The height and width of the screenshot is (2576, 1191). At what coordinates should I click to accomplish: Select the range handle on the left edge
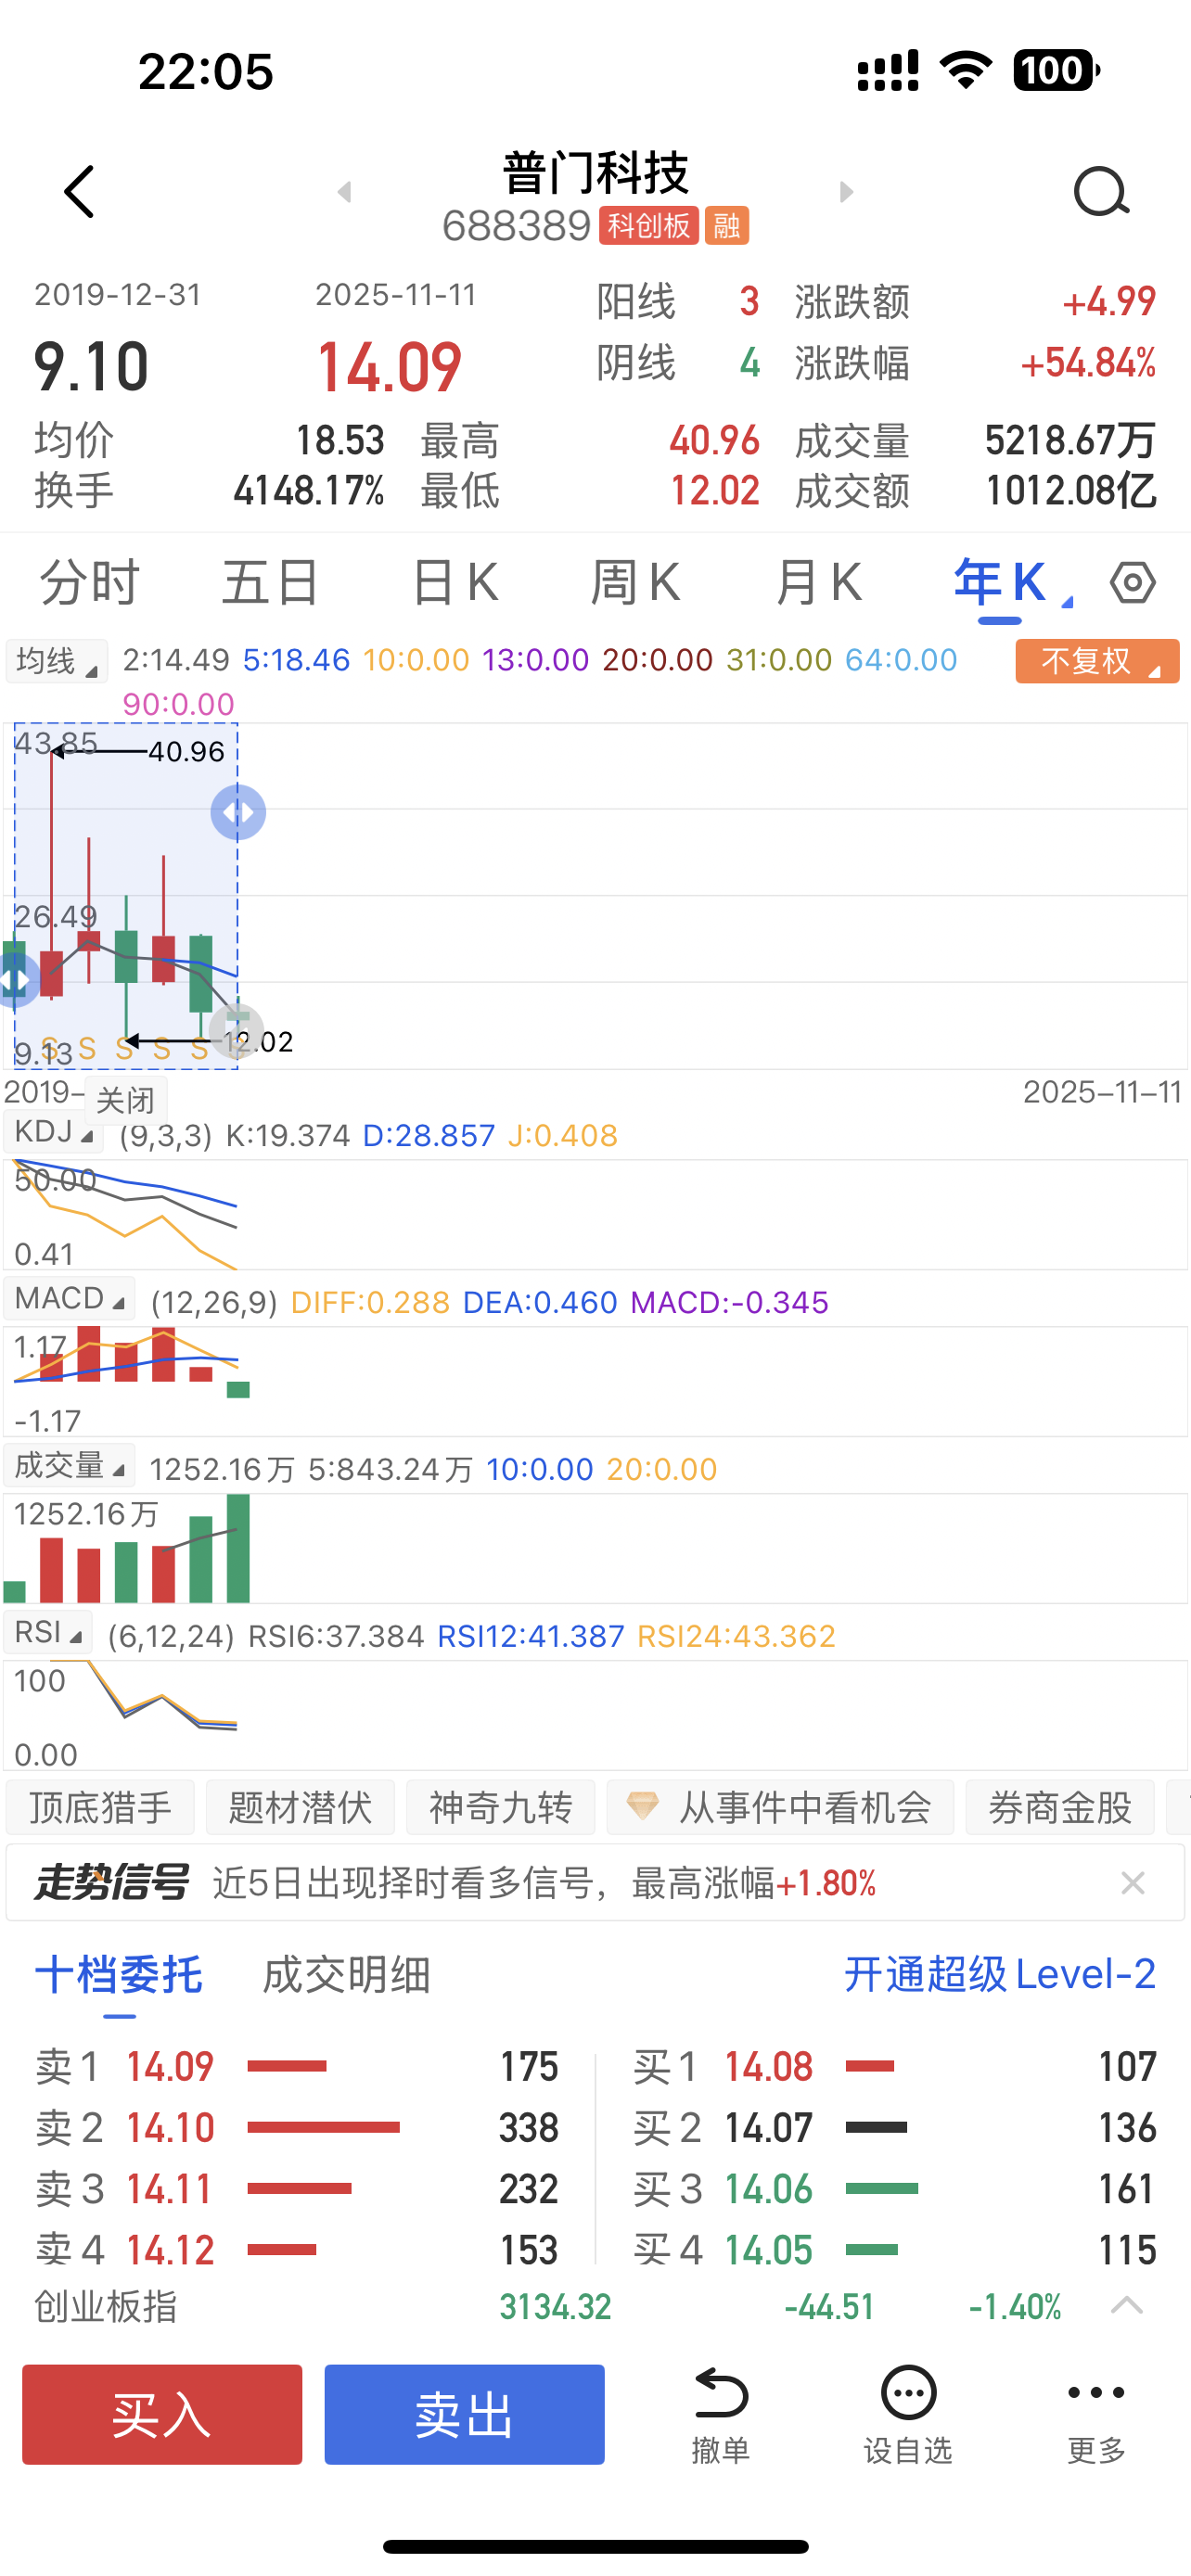tap(14, 979)
